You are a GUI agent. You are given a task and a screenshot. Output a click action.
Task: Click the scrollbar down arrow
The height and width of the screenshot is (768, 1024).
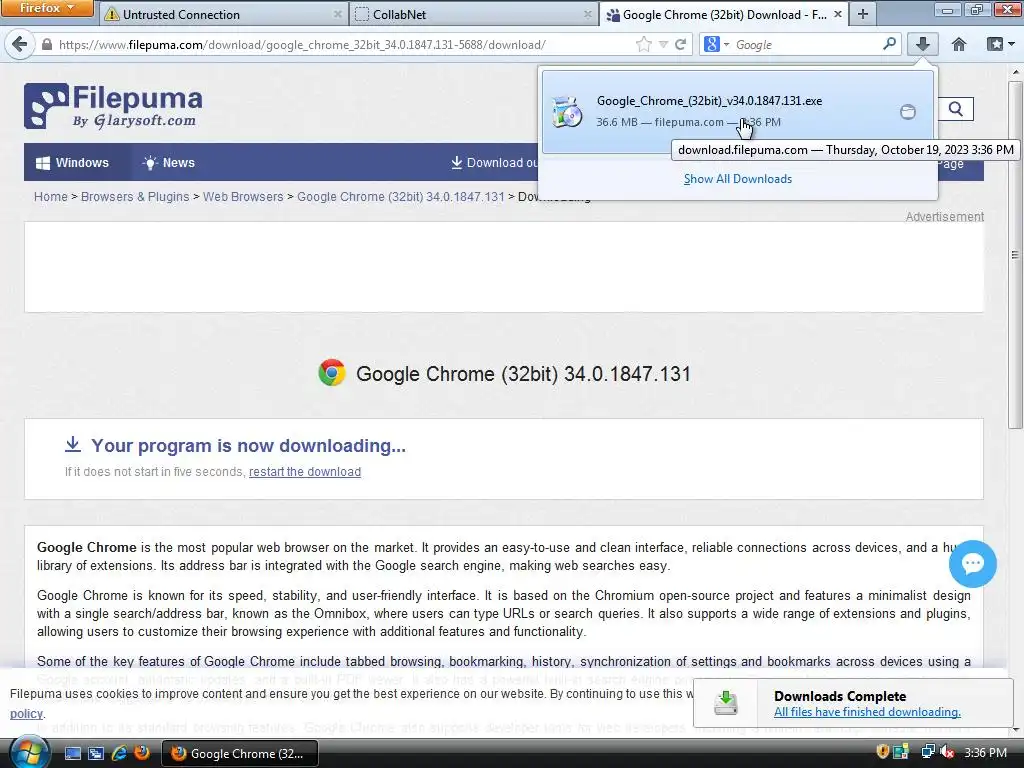pyautogui.click(x=1015, y=729)
